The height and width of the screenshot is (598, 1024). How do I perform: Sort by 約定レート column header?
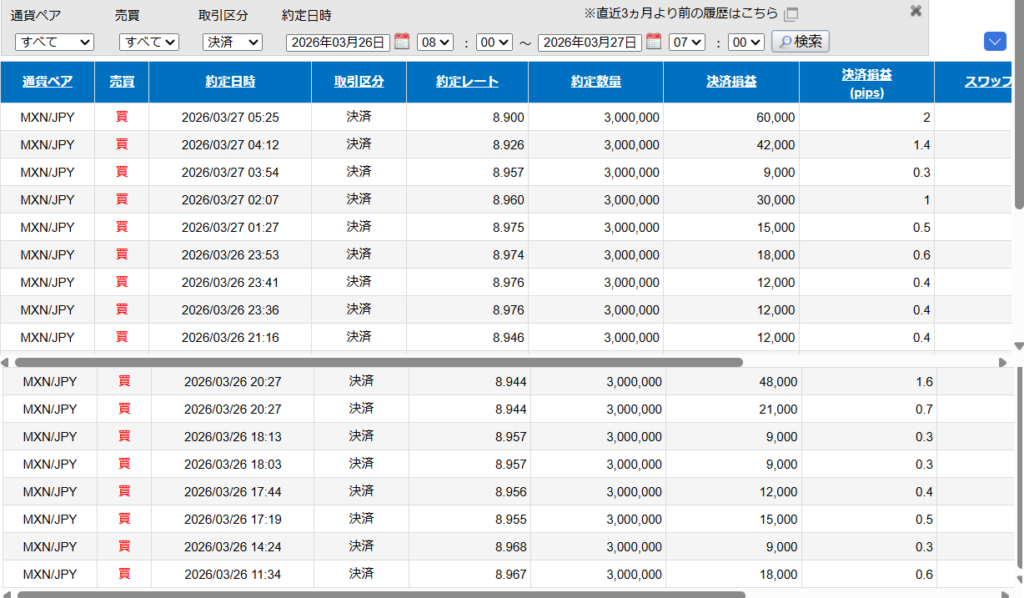[x=467, y=82]
